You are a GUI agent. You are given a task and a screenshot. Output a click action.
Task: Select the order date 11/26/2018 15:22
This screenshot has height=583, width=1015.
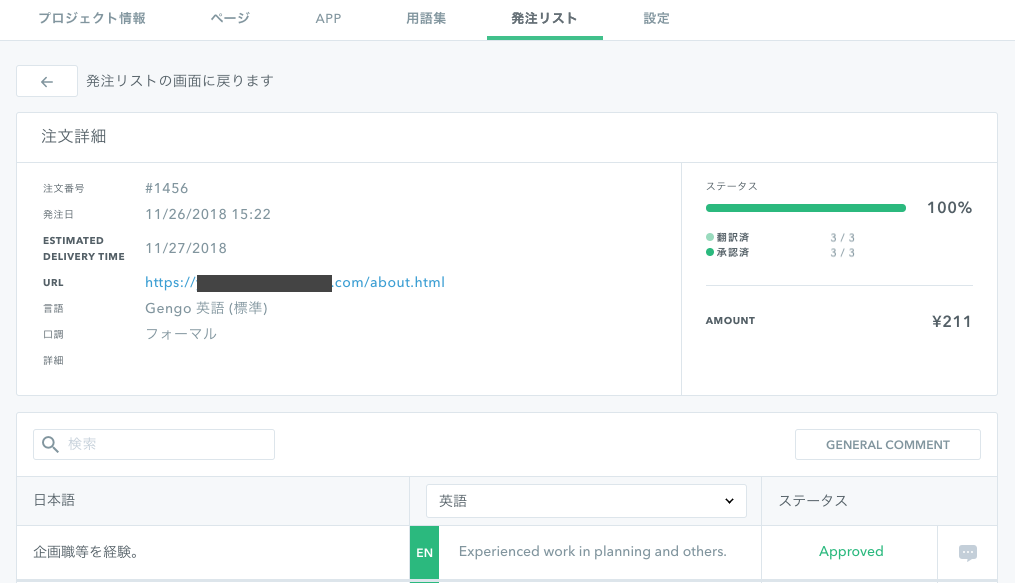pyautogui.click(x=208, y=214)
